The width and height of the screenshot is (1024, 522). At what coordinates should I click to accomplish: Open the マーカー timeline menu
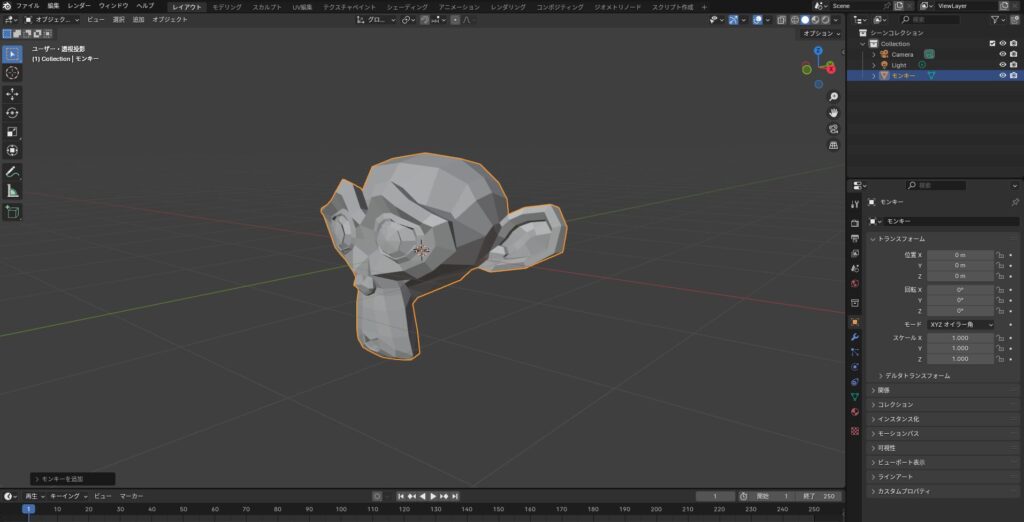click(131, 497)
